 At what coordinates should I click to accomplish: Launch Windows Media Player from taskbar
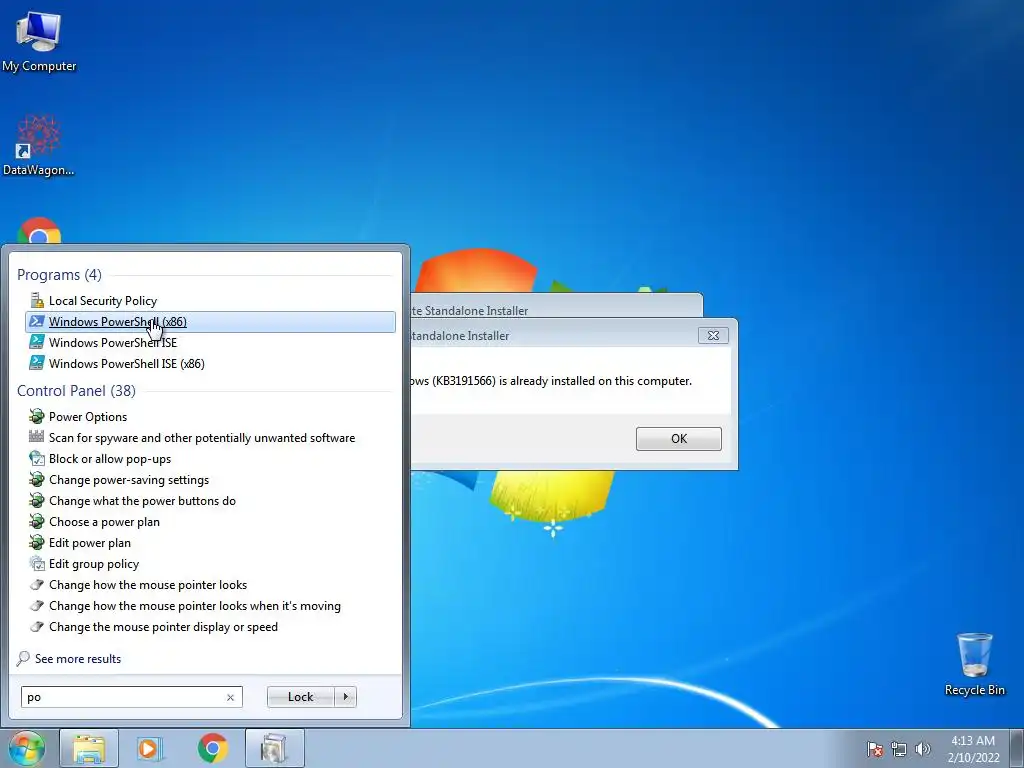(x=151, y=748)
